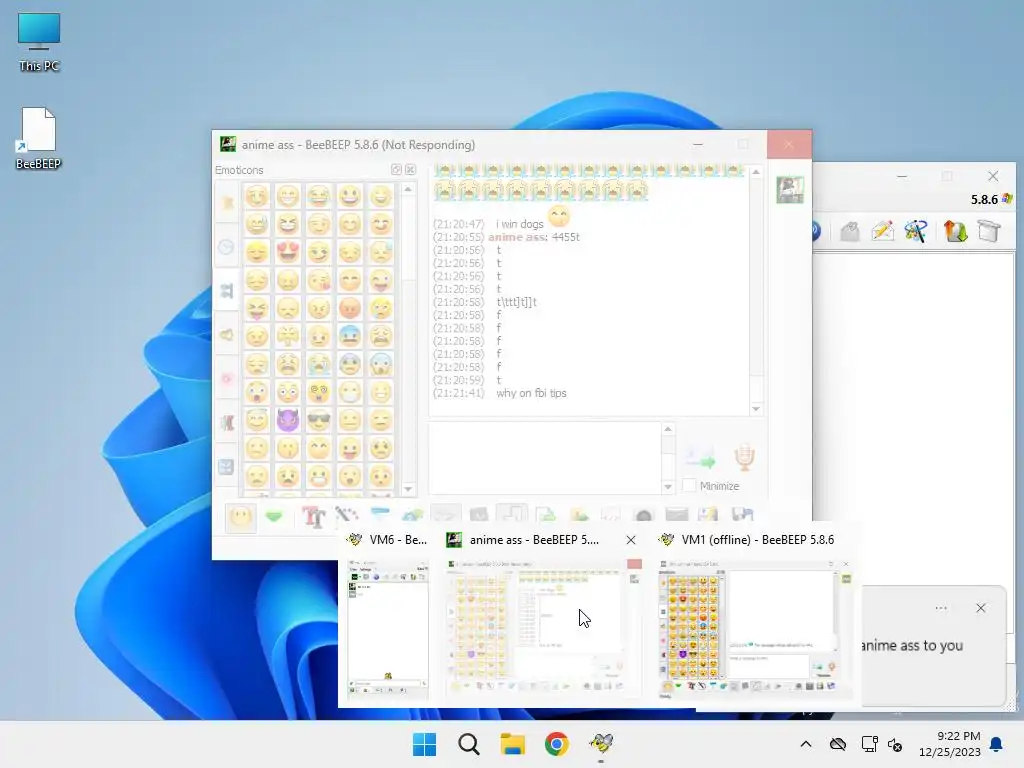The height and width of the screenshot is (768, 1024).
Task: Change chat font with Tt icon
Action: coord(313,517)
